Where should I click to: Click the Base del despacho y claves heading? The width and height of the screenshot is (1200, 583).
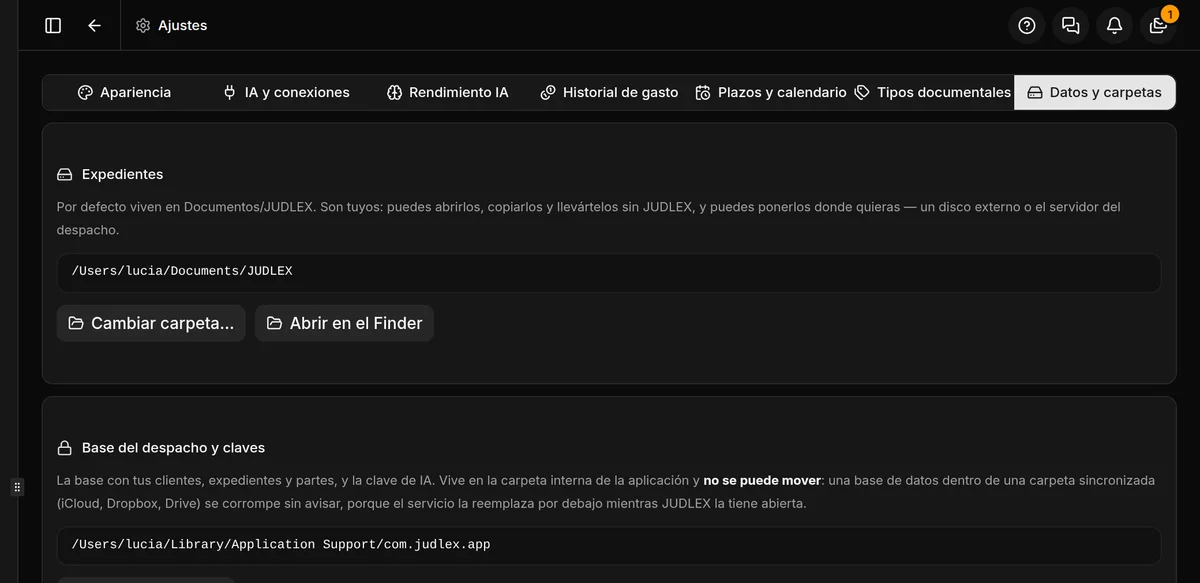(x=173, y=448)
